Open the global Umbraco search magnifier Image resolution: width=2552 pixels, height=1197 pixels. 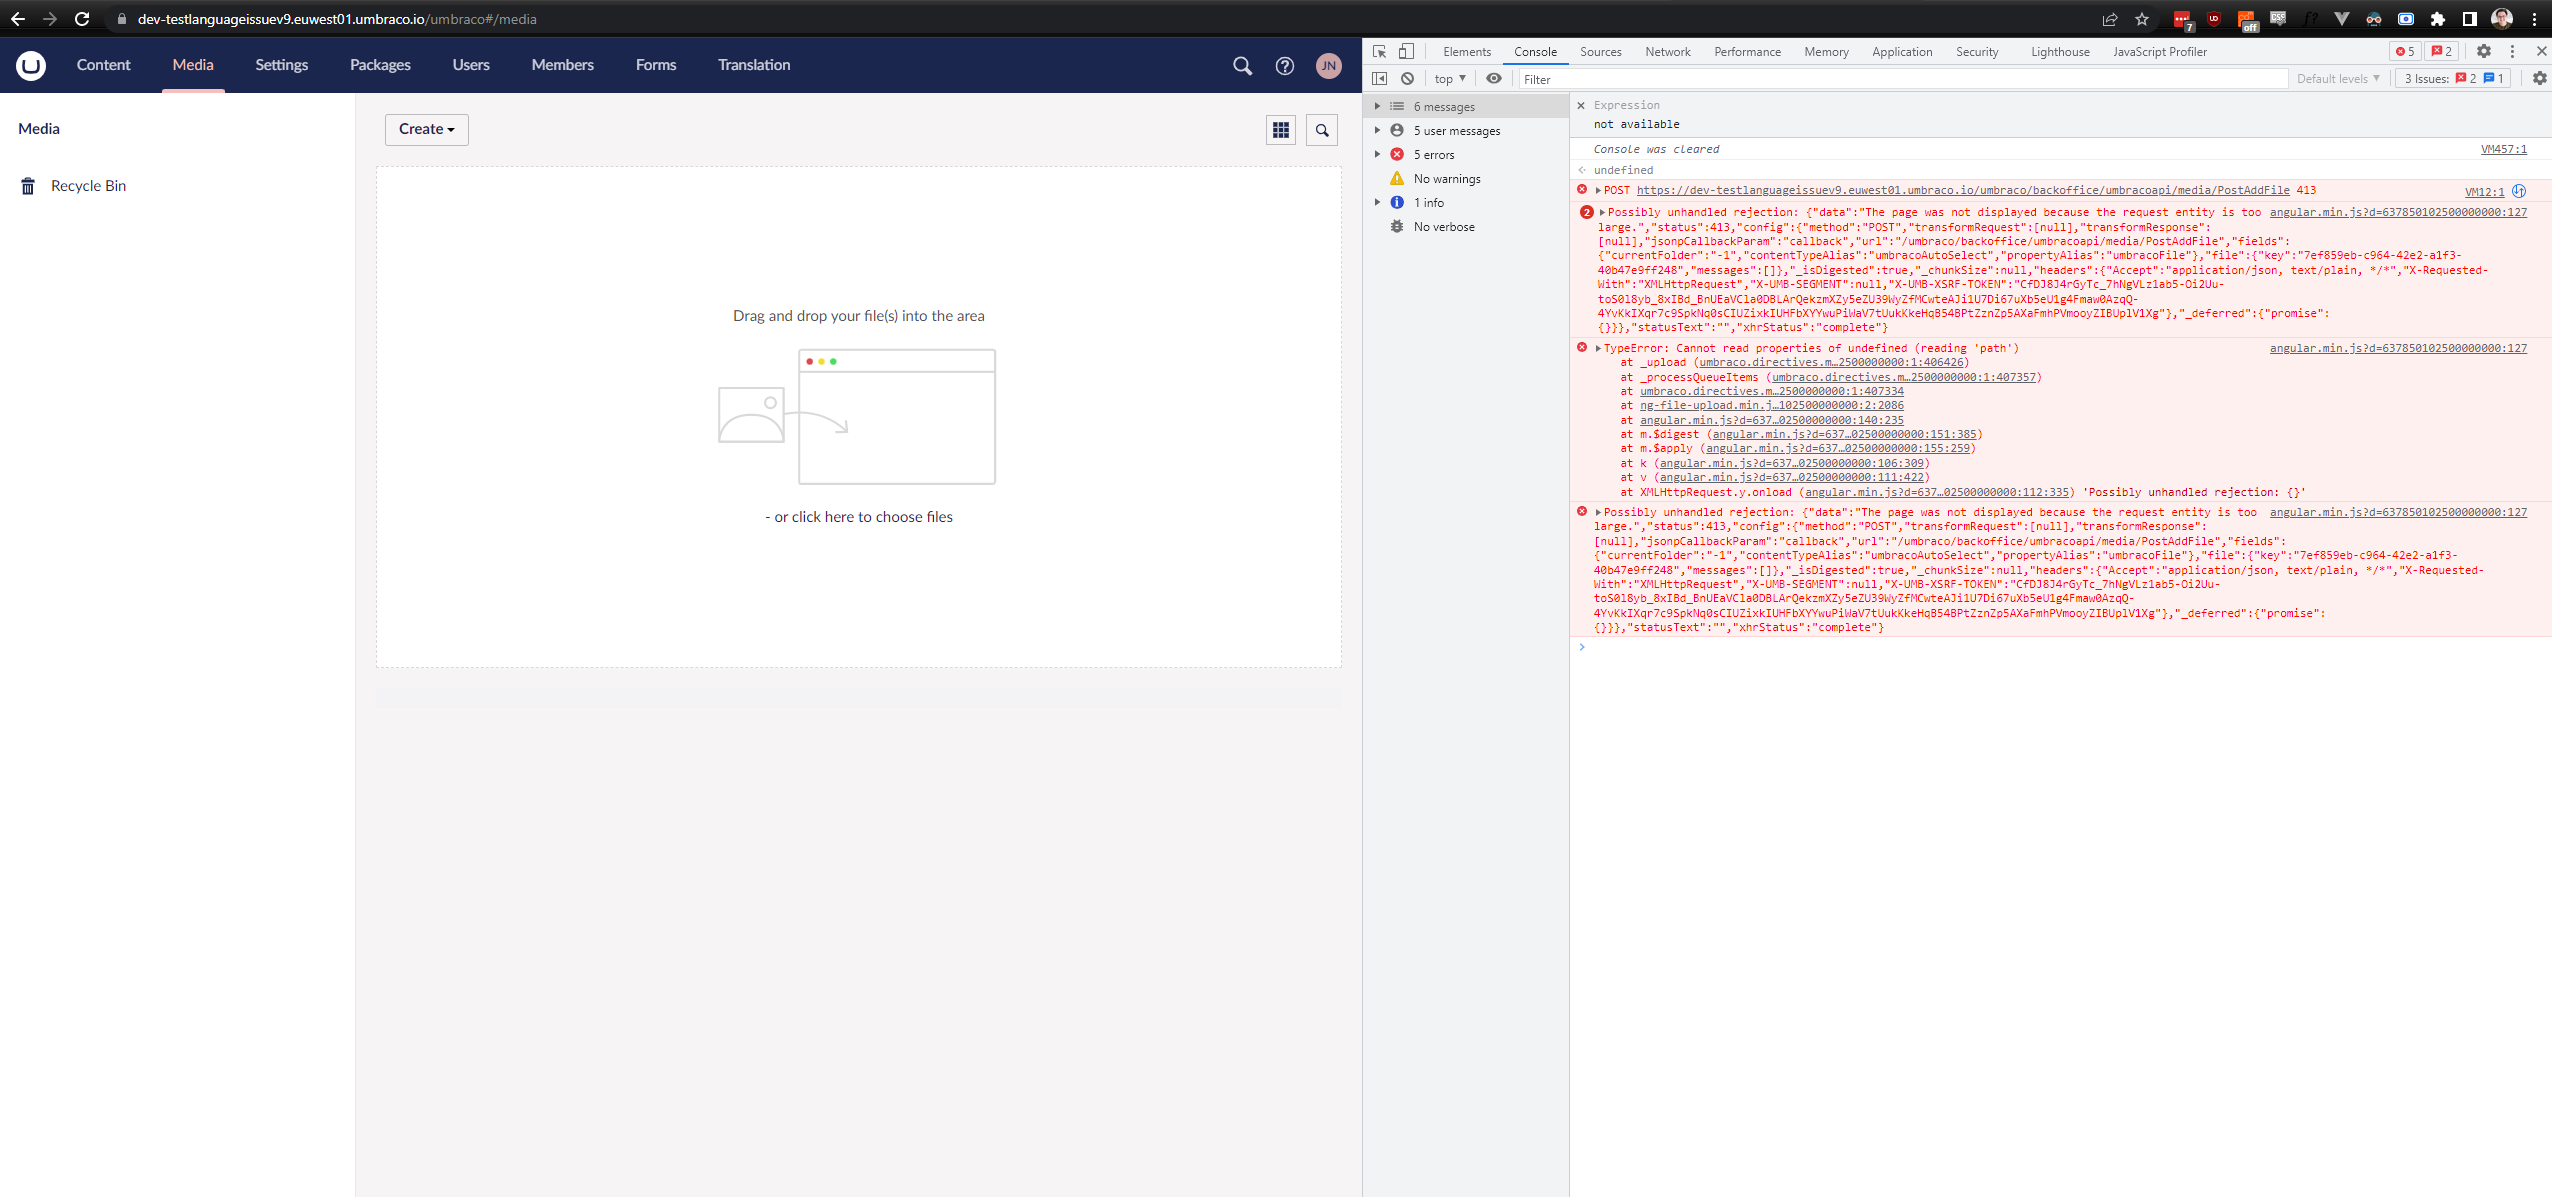(1241, 65)
